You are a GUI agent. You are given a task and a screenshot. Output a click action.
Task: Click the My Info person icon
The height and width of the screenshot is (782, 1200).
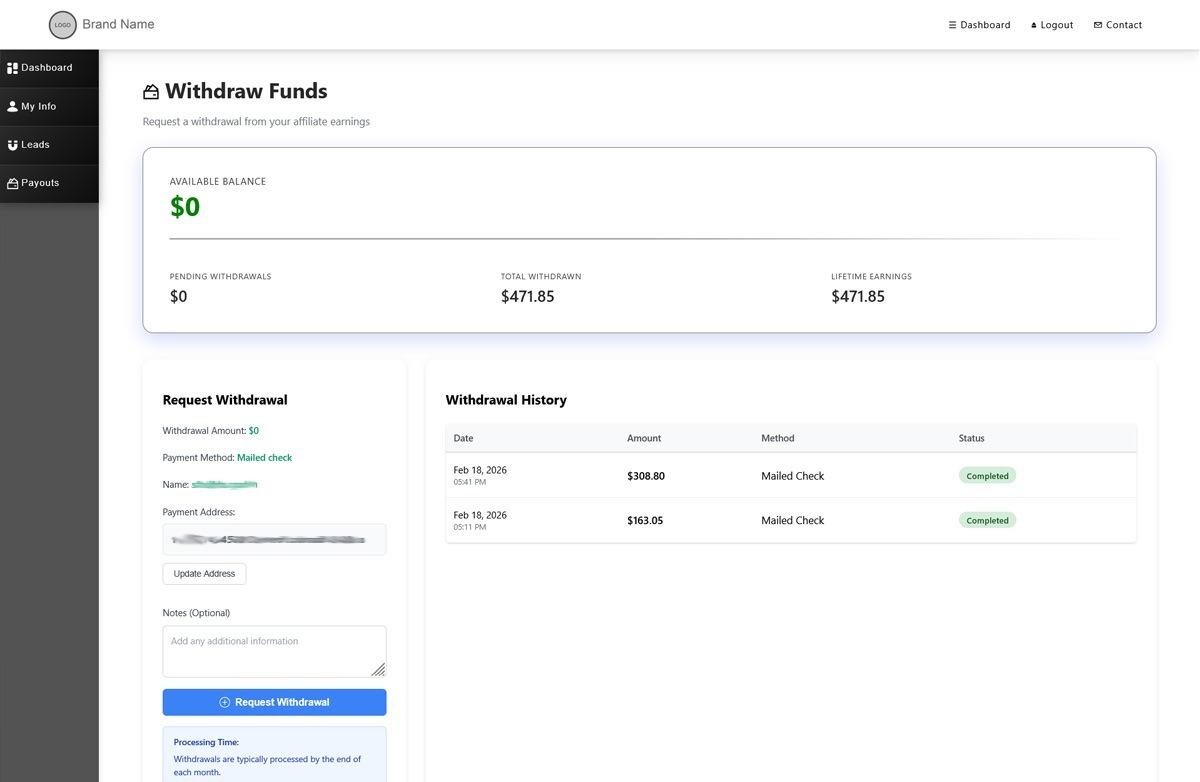13,106
